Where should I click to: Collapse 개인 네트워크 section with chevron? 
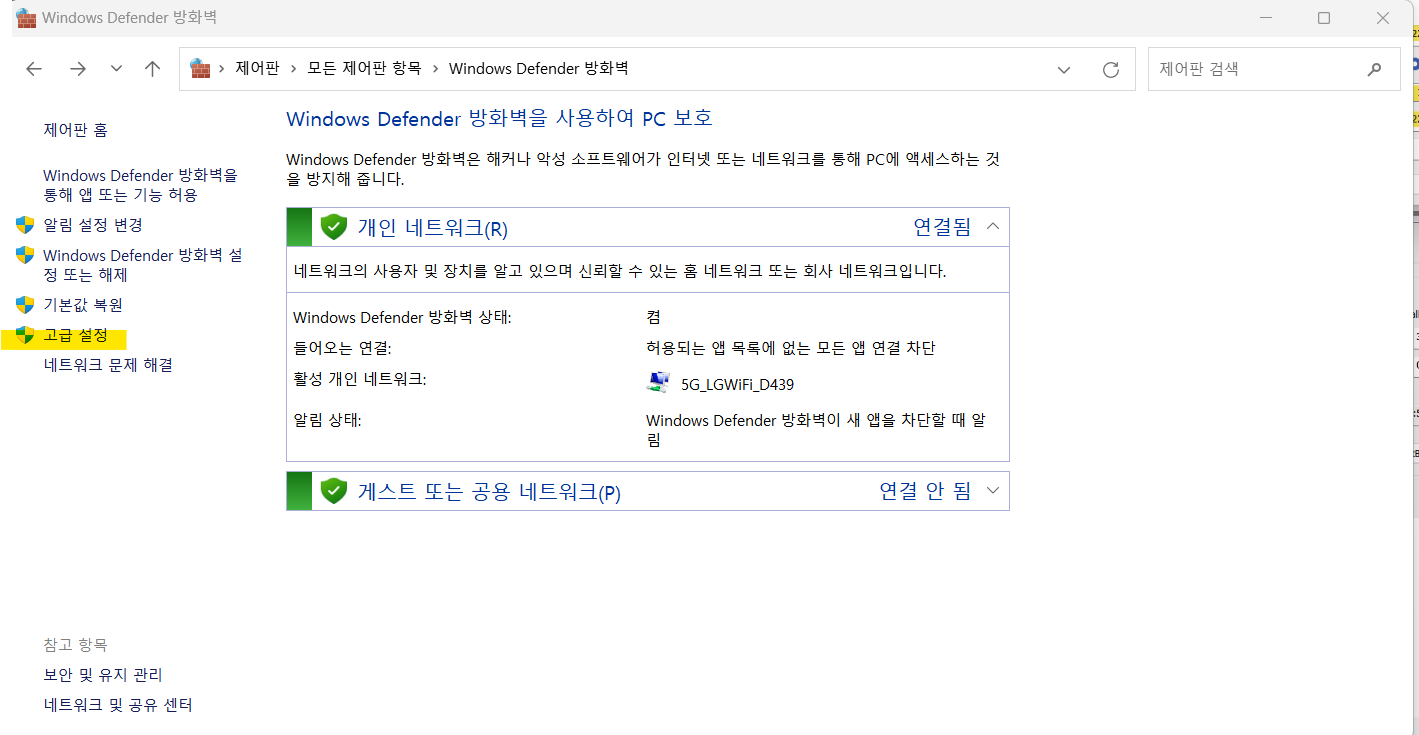(993, 226)
